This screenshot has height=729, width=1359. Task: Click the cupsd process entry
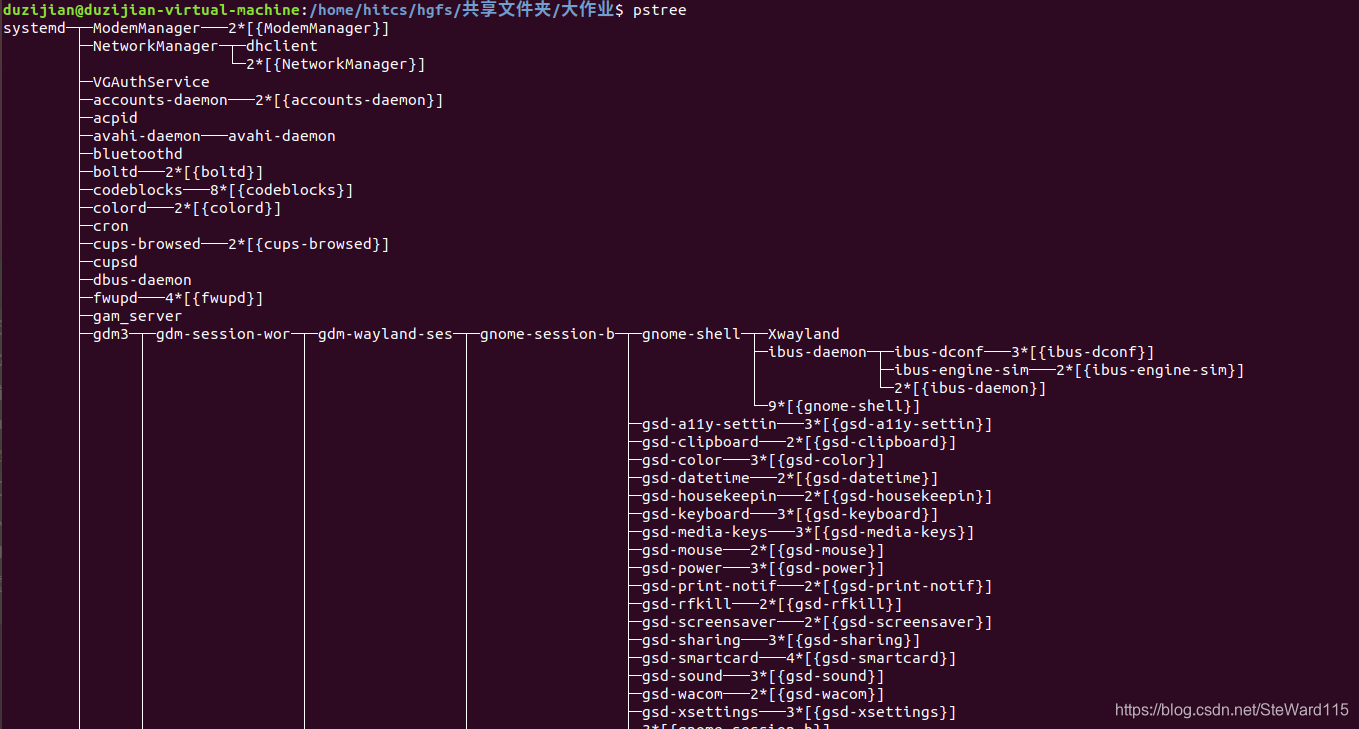click(x=115, y=262)
